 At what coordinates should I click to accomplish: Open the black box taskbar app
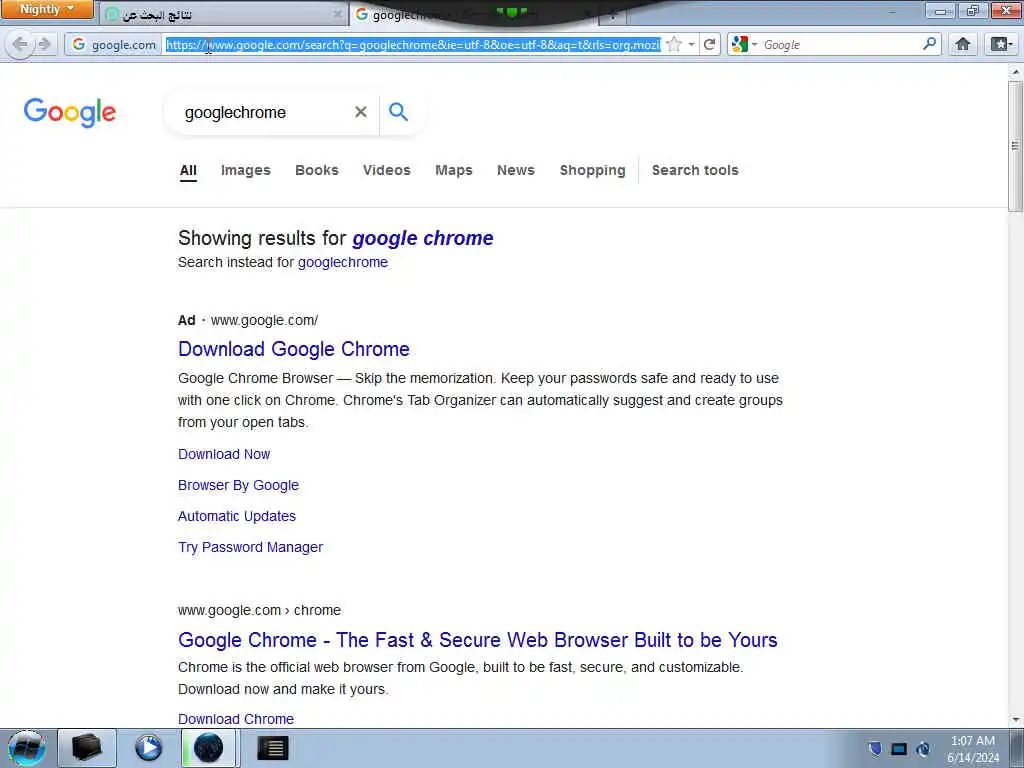(x=87, y=748)
